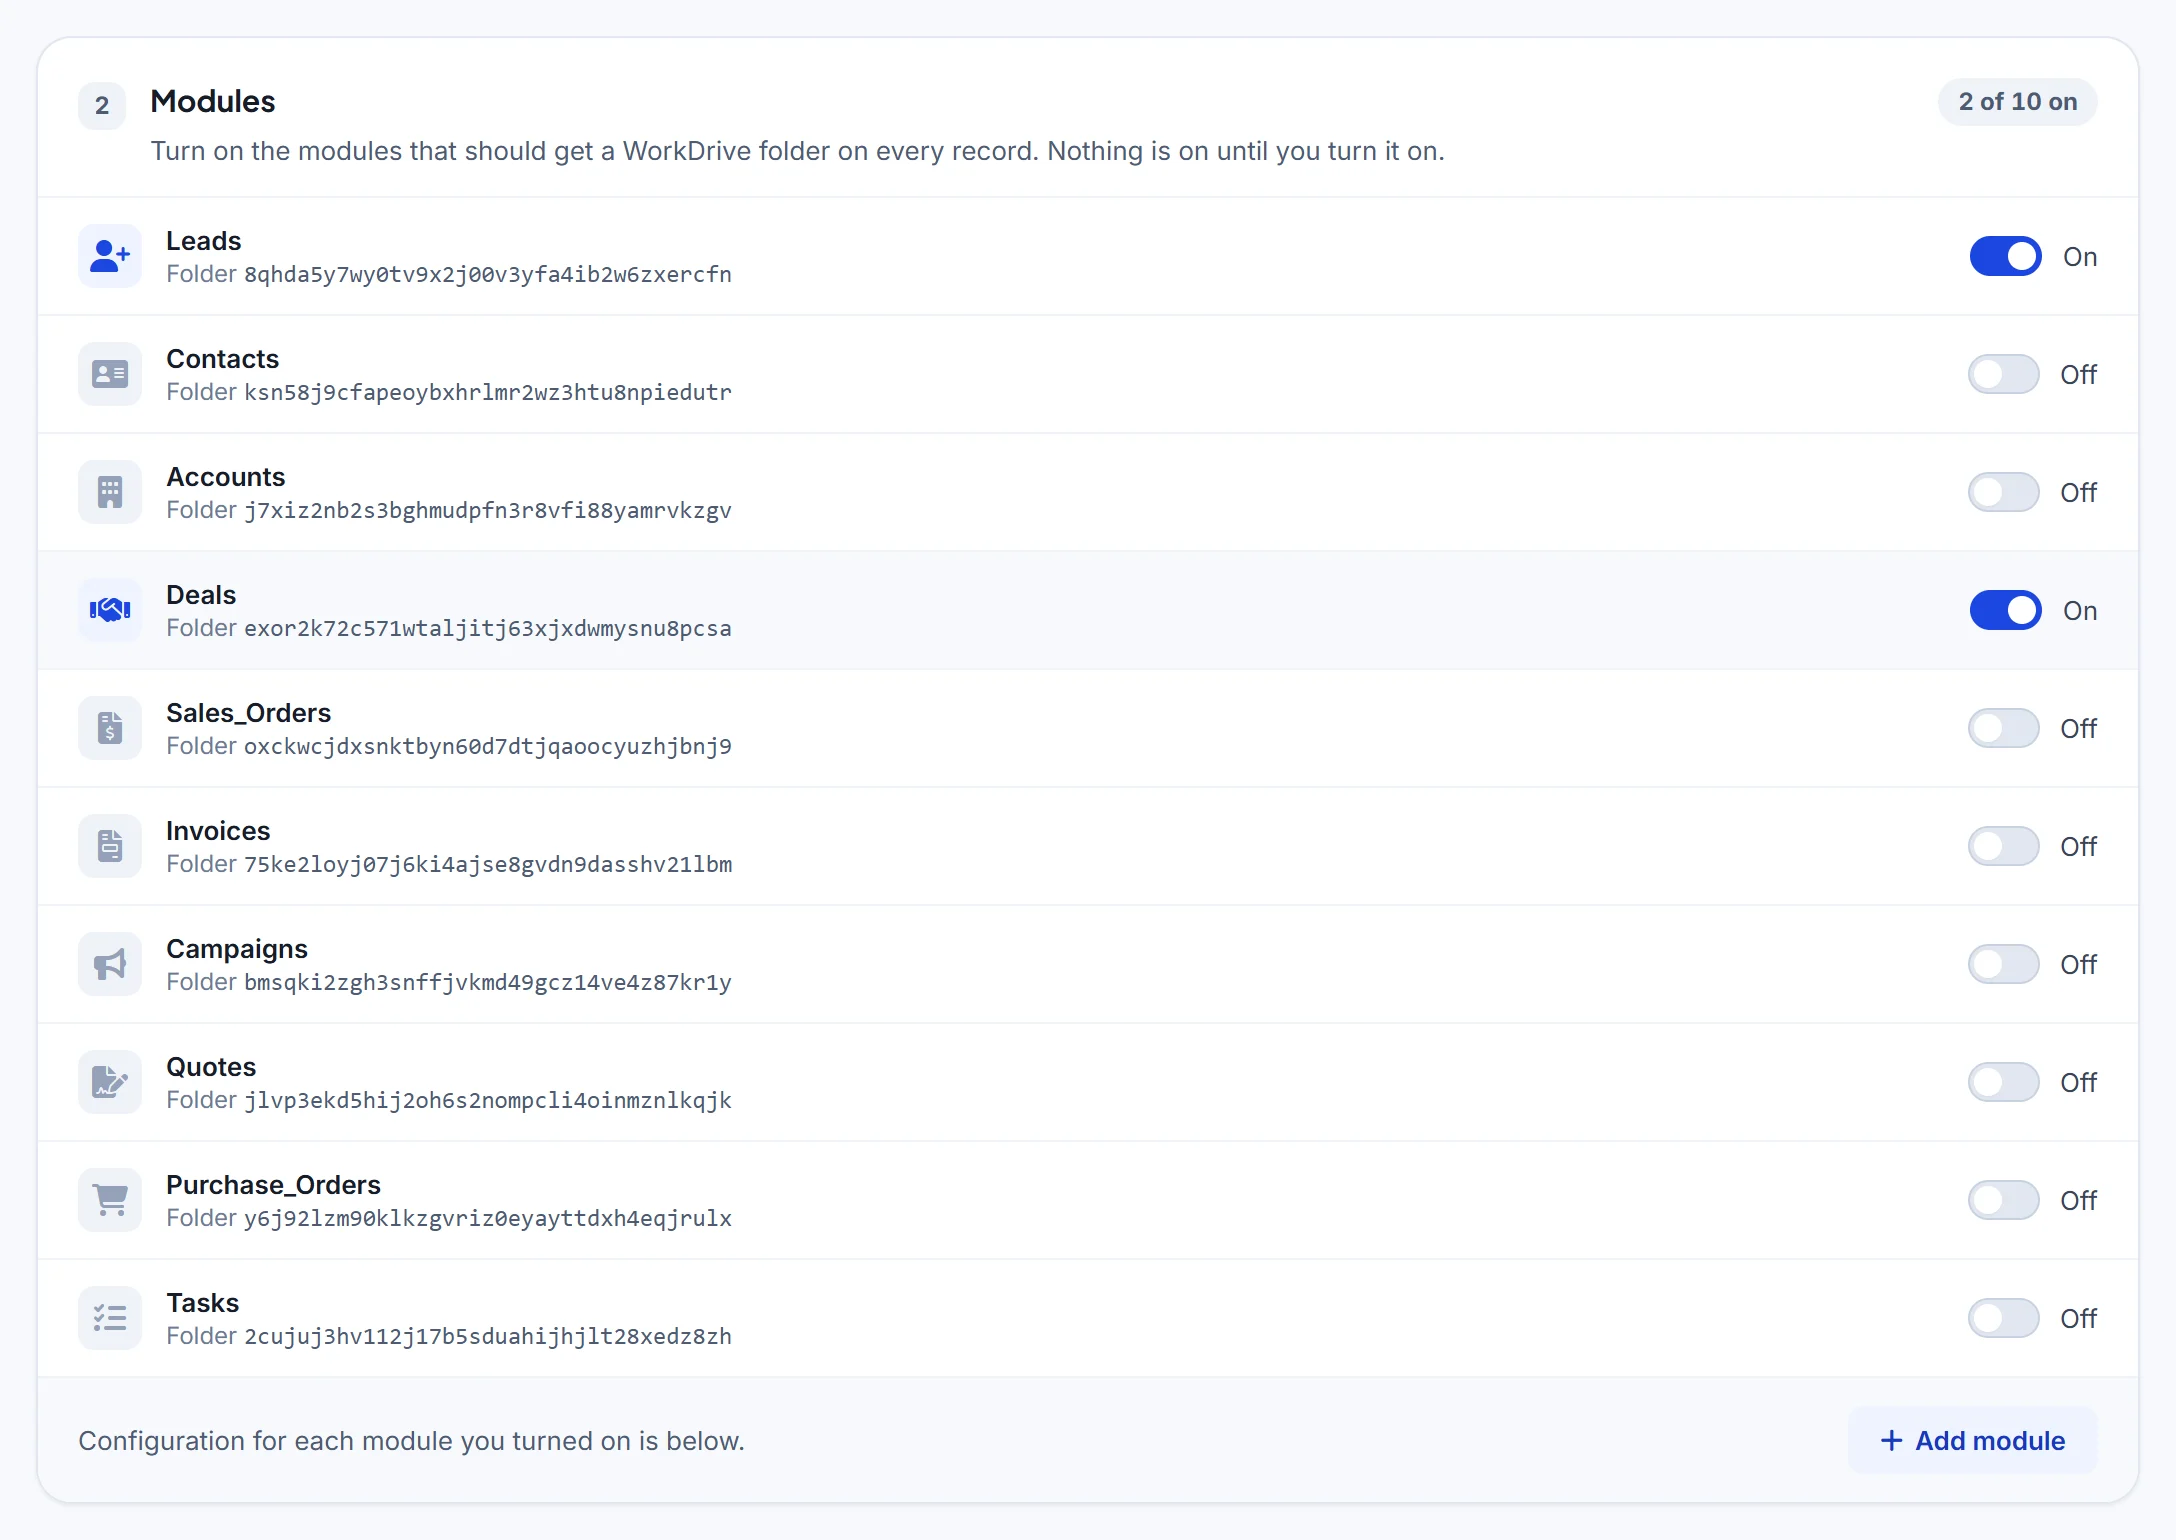Image resolution: width=2176 pixels, height=1540 pixels.
Task: Select the Purchase_Orders module name
Action: [x=273, y=1185]
